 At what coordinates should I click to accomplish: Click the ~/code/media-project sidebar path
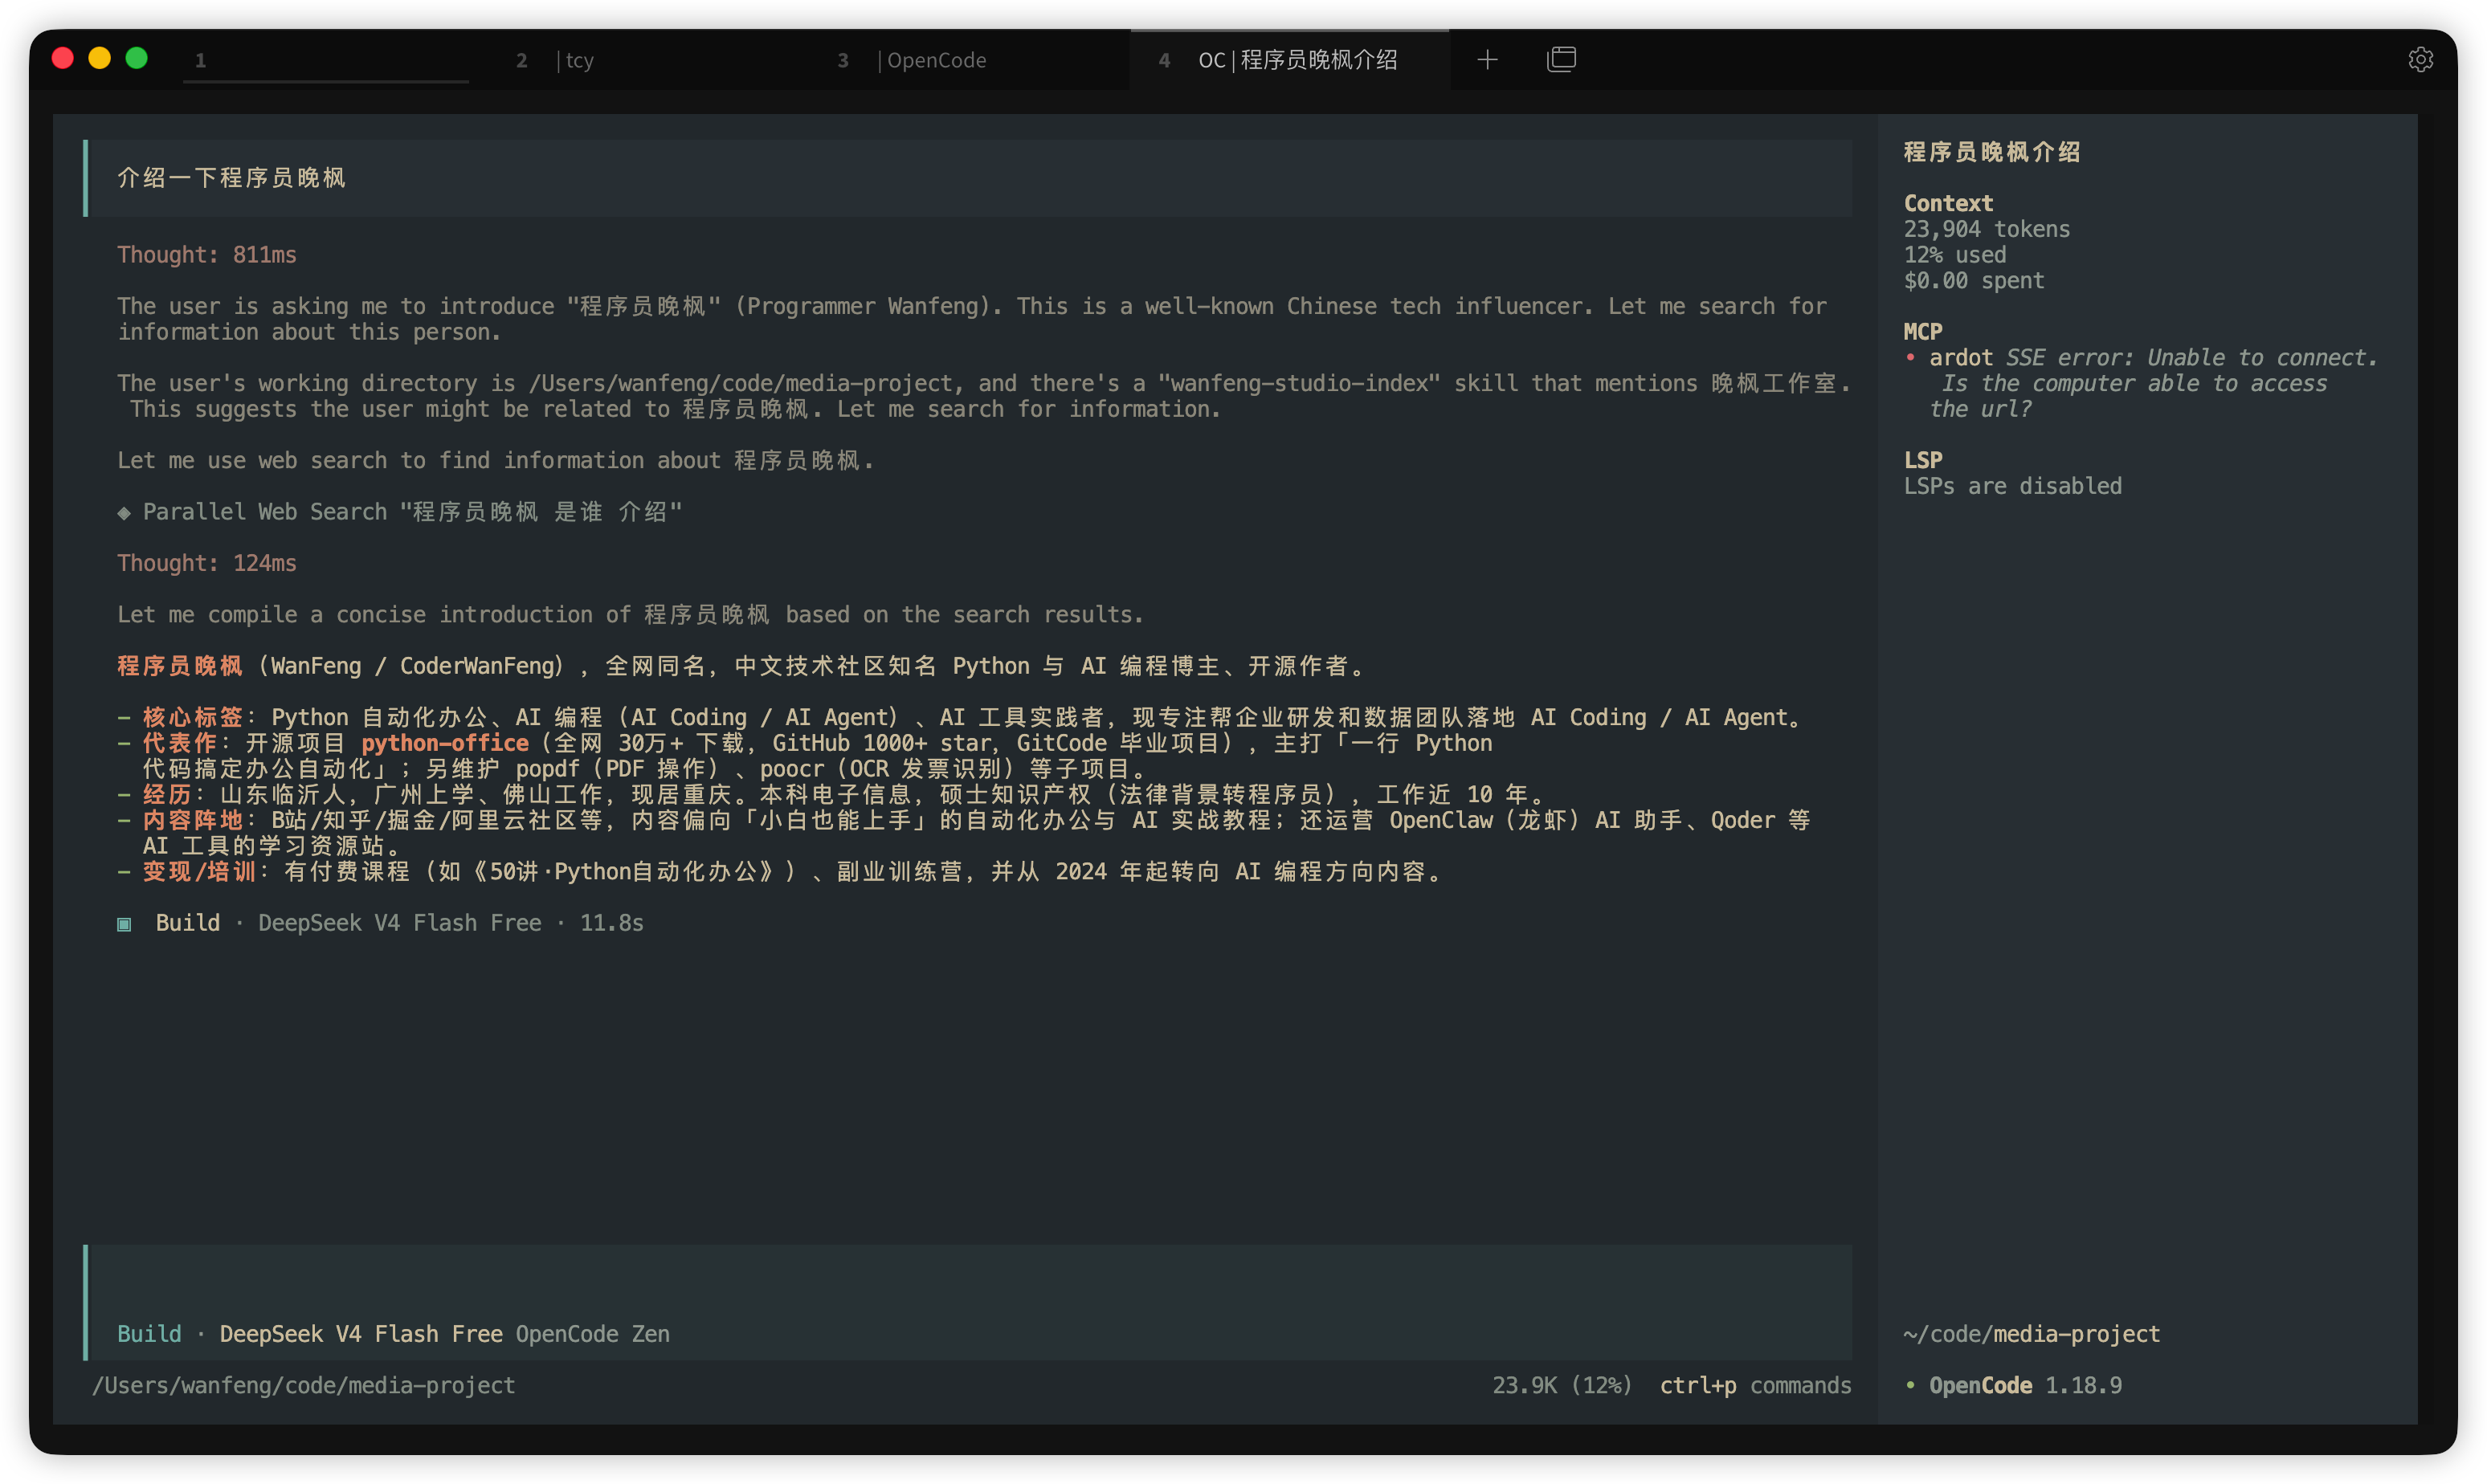pyautogui.click(x=2032, y=1334)
